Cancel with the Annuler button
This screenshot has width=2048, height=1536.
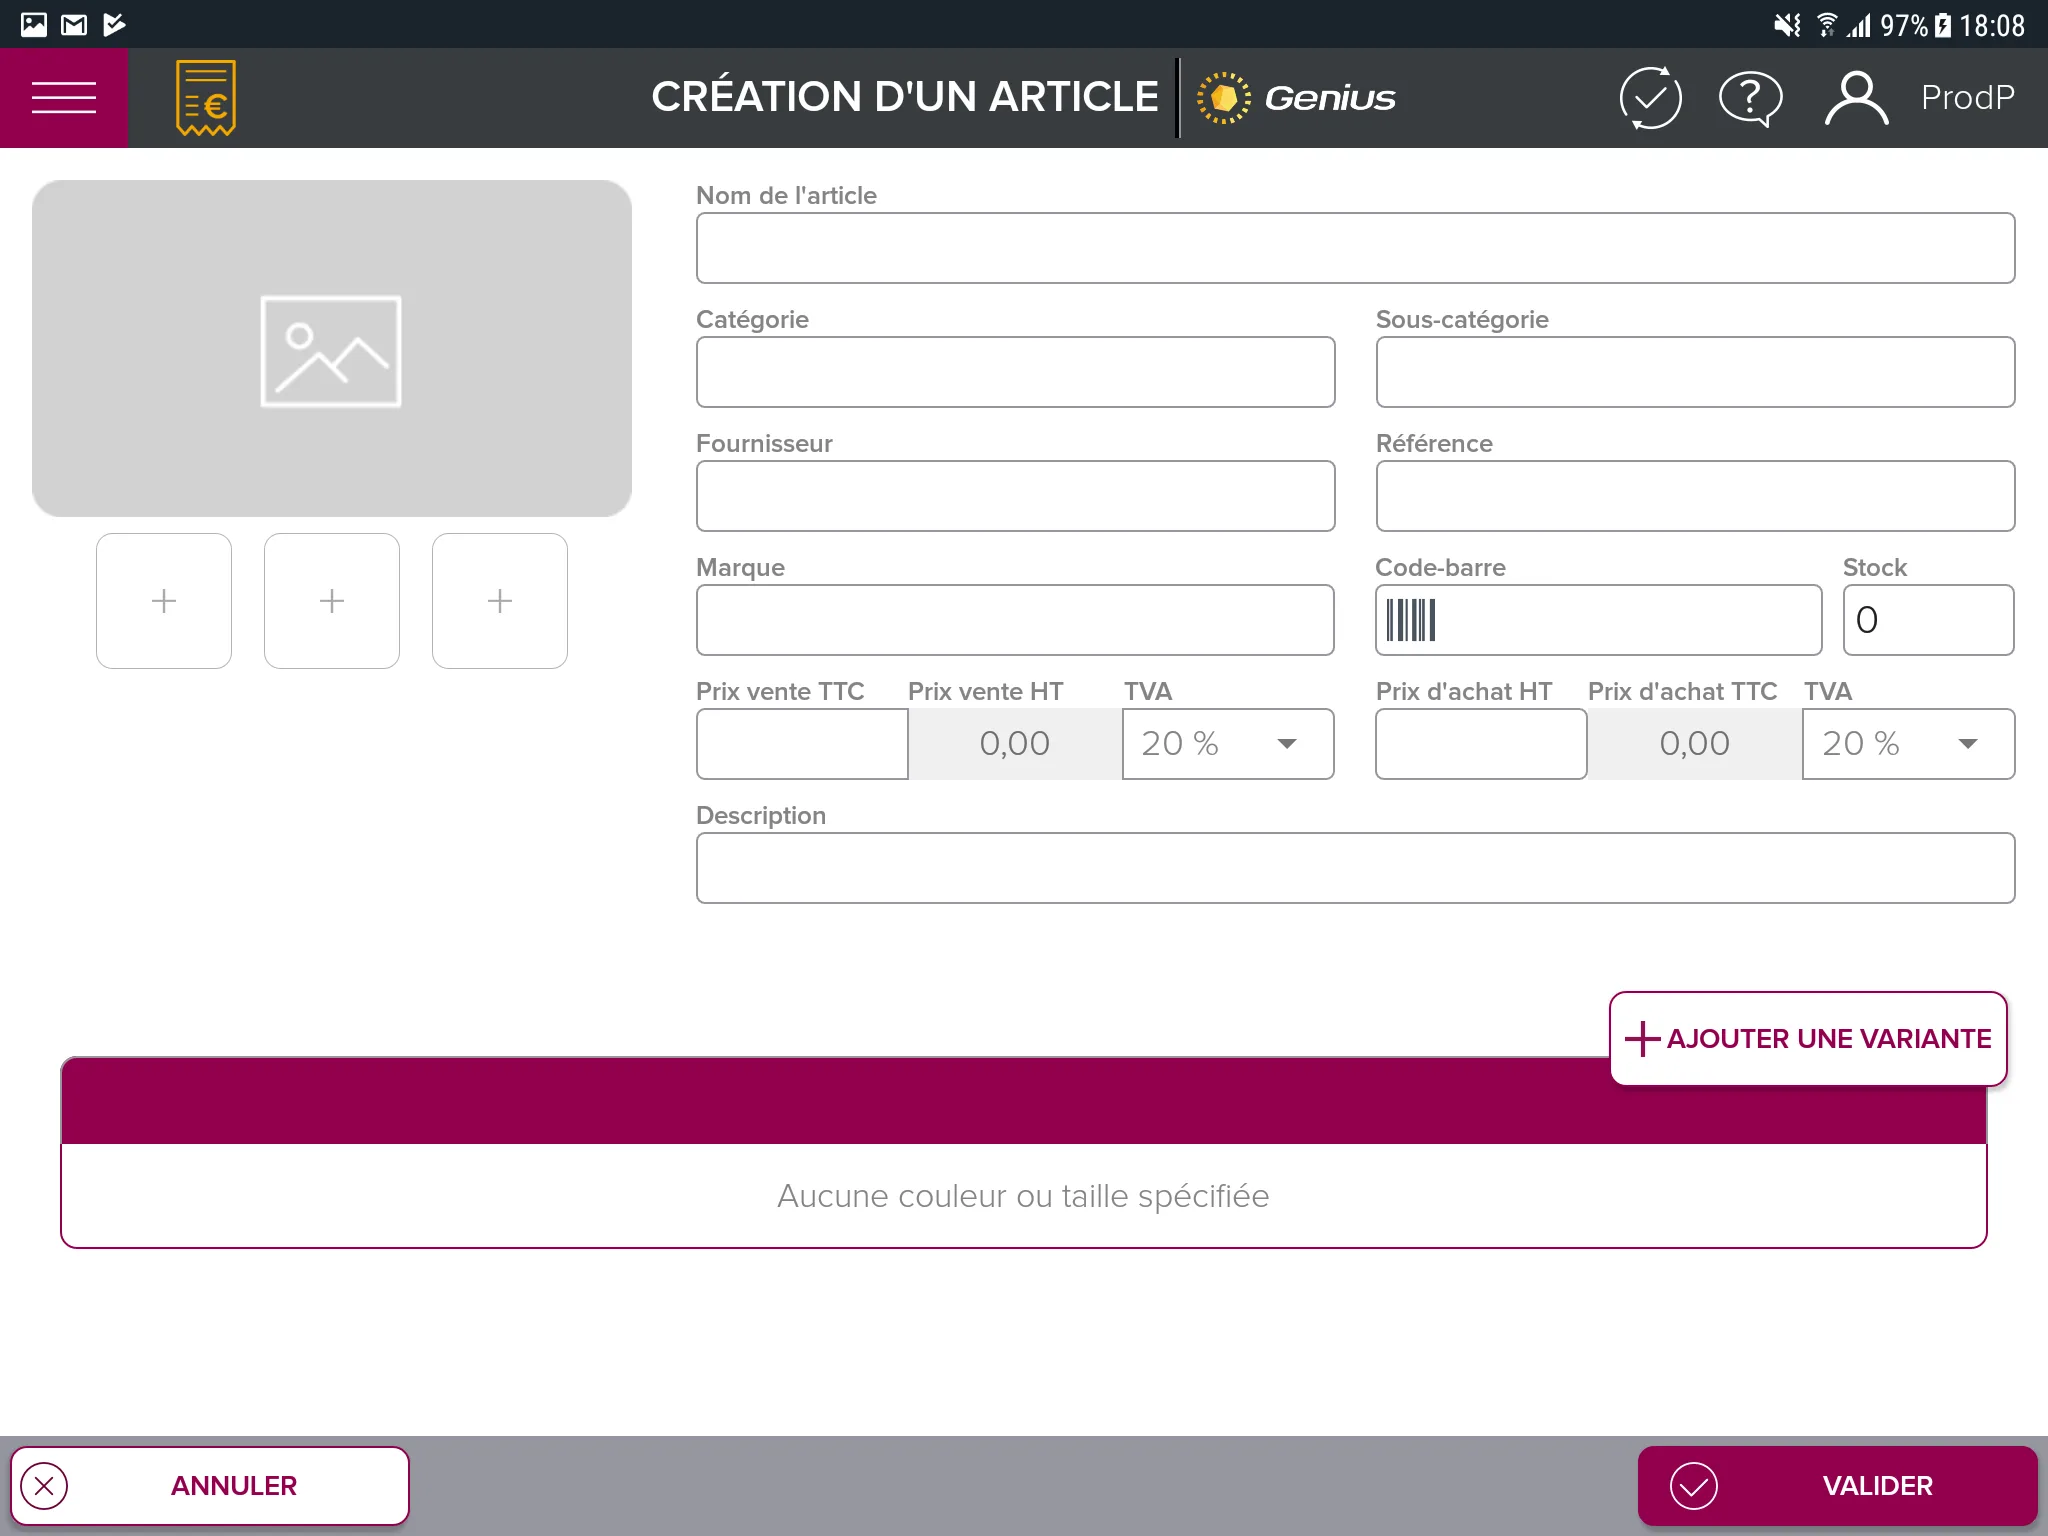tap(210, 1486)
